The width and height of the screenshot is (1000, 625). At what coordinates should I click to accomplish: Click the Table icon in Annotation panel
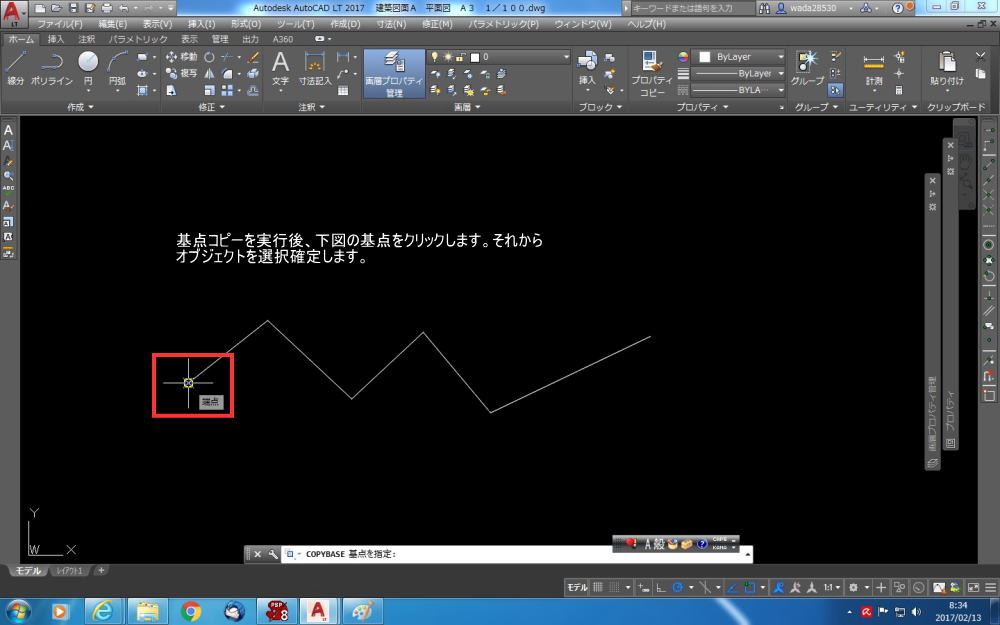[x=343, y=91]
